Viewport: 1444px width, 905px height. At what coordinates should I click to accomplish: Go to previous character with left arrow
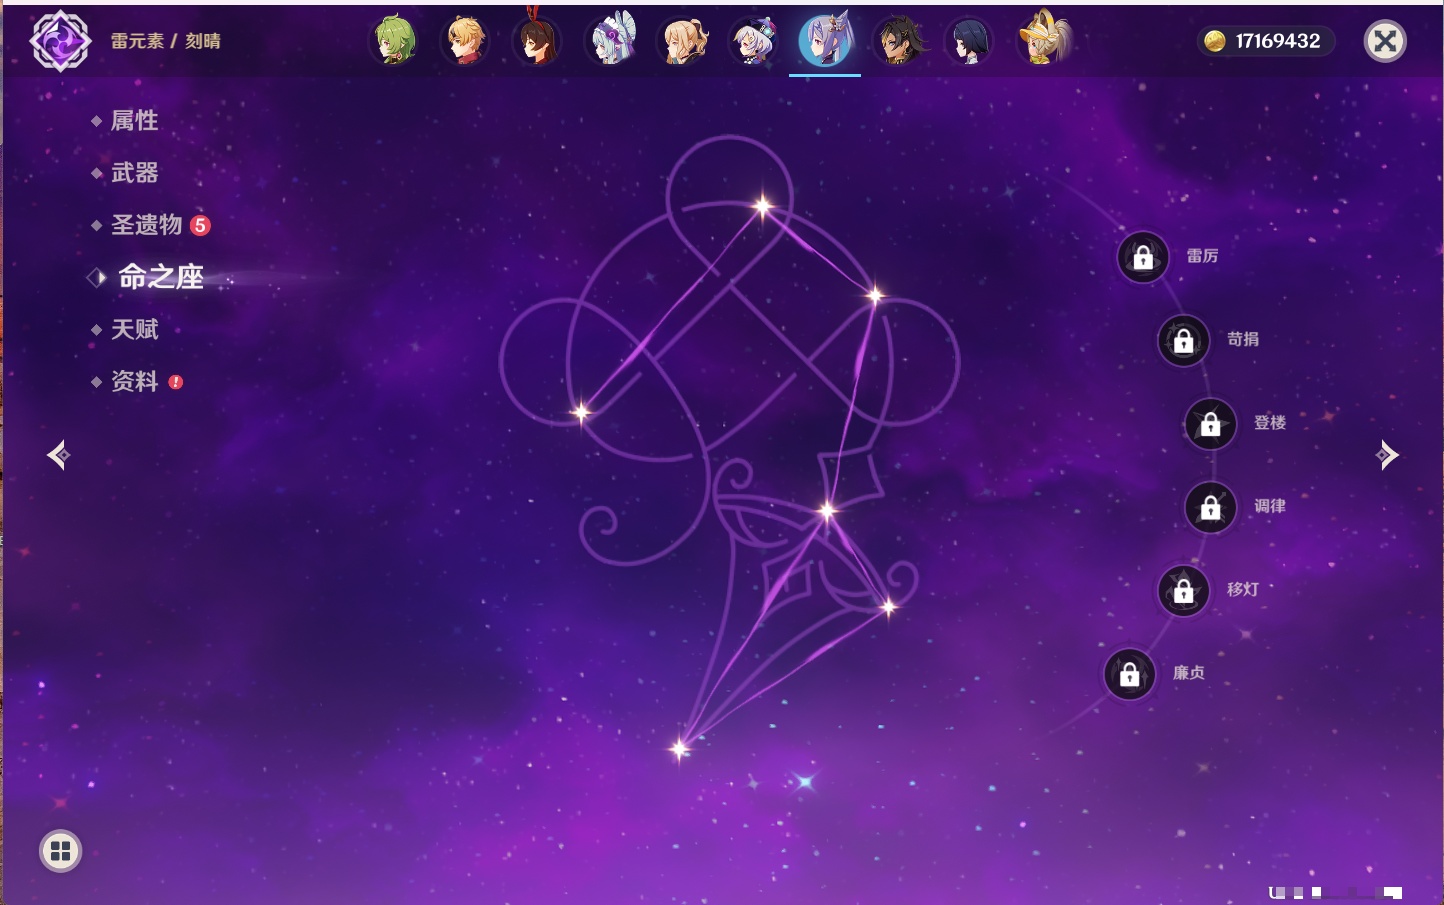pos(58,455)
